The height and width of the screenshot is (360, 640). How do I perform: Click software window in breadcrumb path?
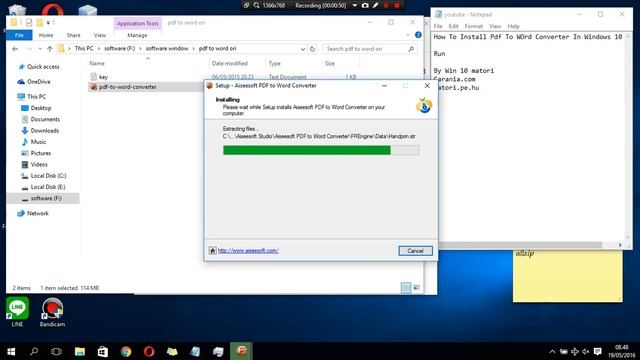167,49
